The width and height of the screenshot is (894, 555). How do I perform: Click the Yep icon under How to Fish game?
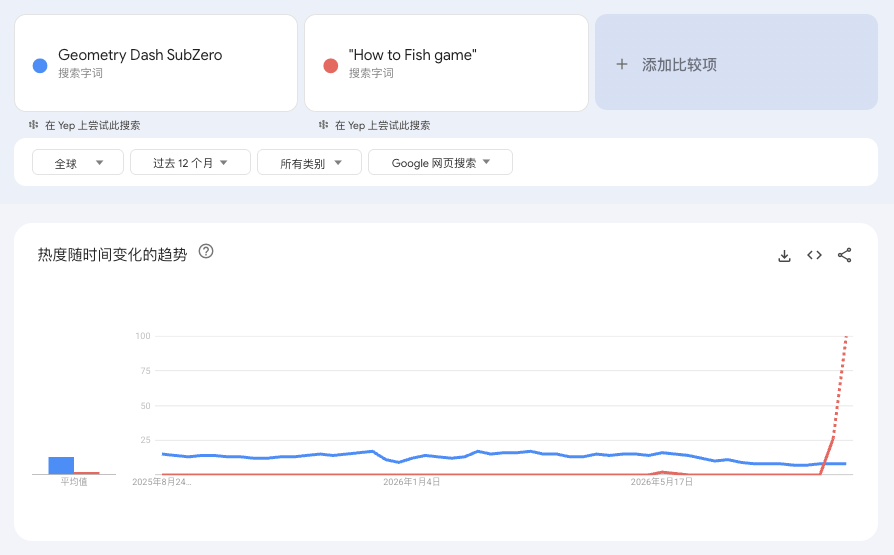pyautogui.click(x=323, y=124)
